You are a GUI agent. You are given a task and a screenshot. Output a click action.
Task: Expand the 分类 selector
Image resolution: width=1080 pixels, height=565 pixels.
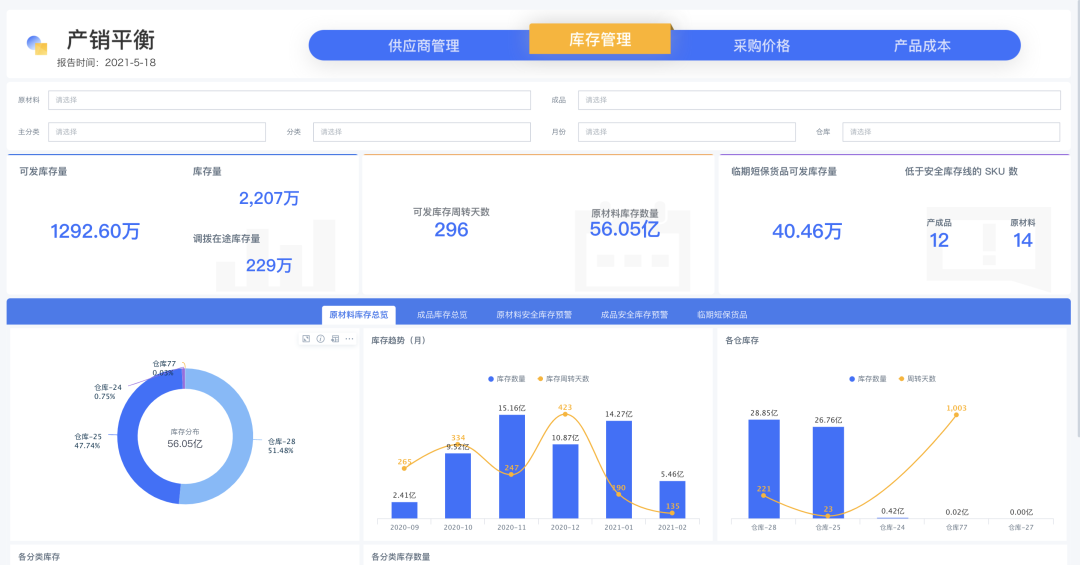(422, 132)
